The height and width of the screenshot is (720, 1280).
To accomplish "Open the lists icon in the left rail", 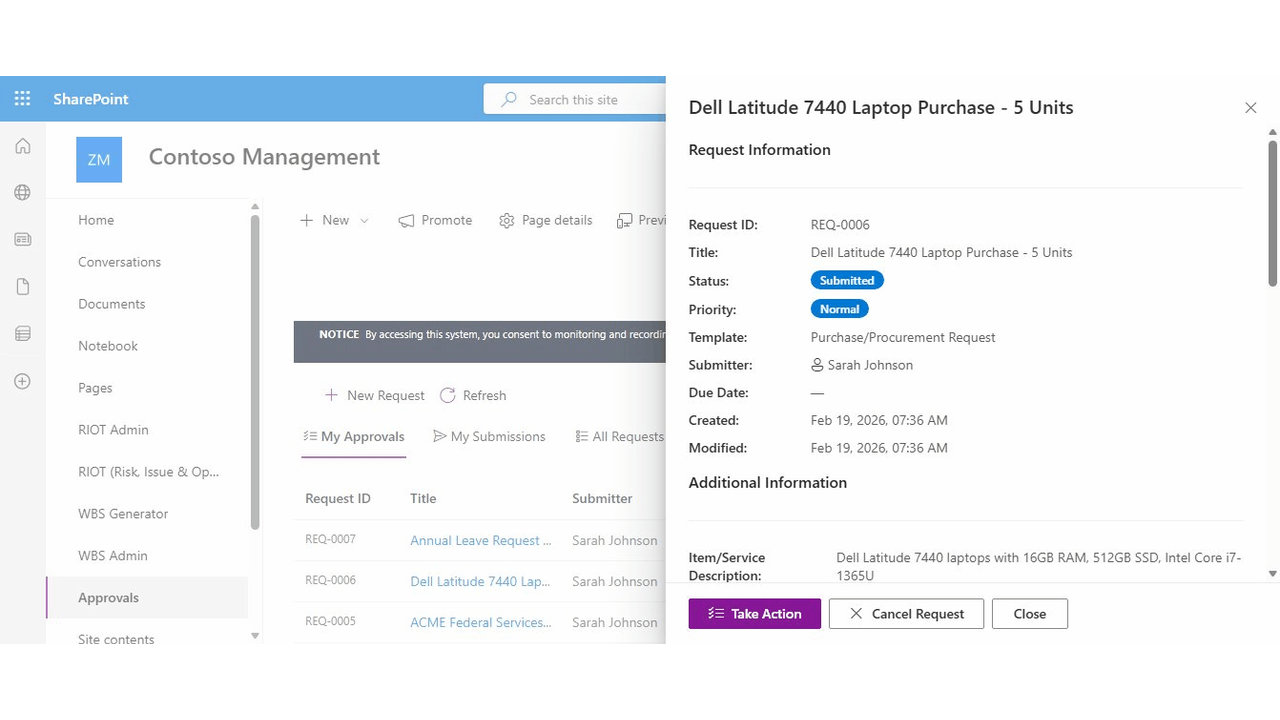I will [x=22, y=333].
